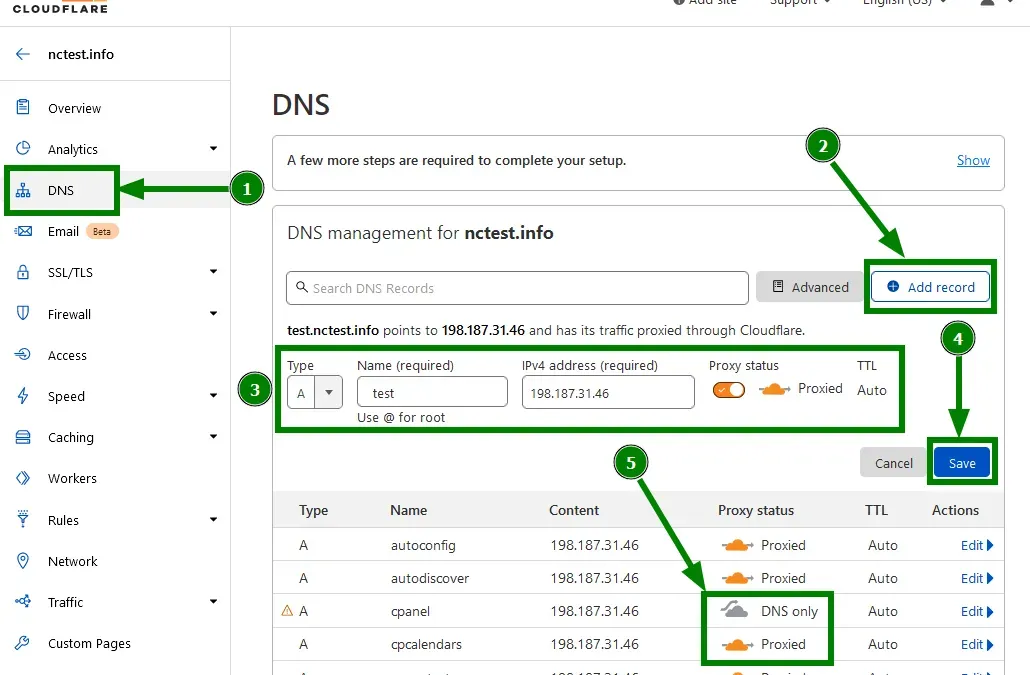Select DNS in the sidebar
1030x675 pixels.
[x=61, y=190]
